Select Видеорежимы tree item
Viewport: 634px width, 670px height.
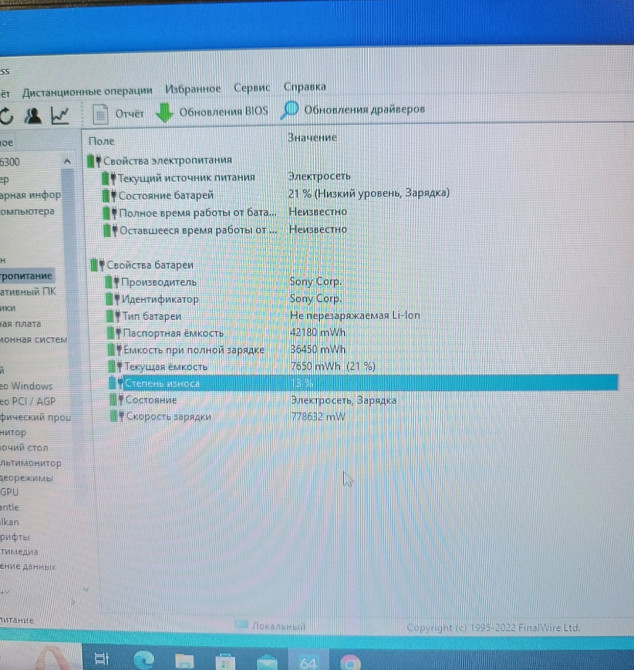pos(27,478)
